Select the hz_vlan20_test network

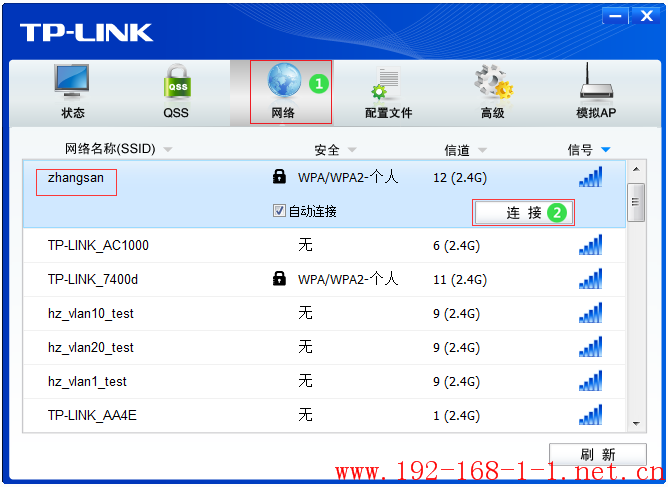tap(91, 348)
